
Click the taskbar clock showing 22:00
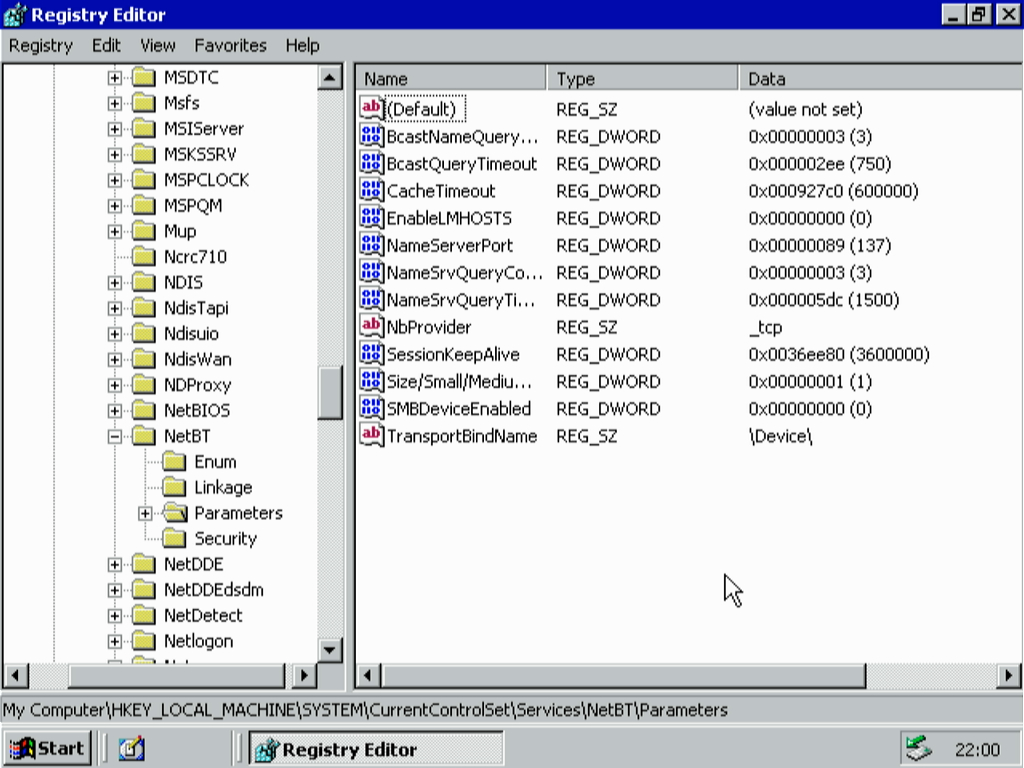pyautogui.click(x=977, y=749)
